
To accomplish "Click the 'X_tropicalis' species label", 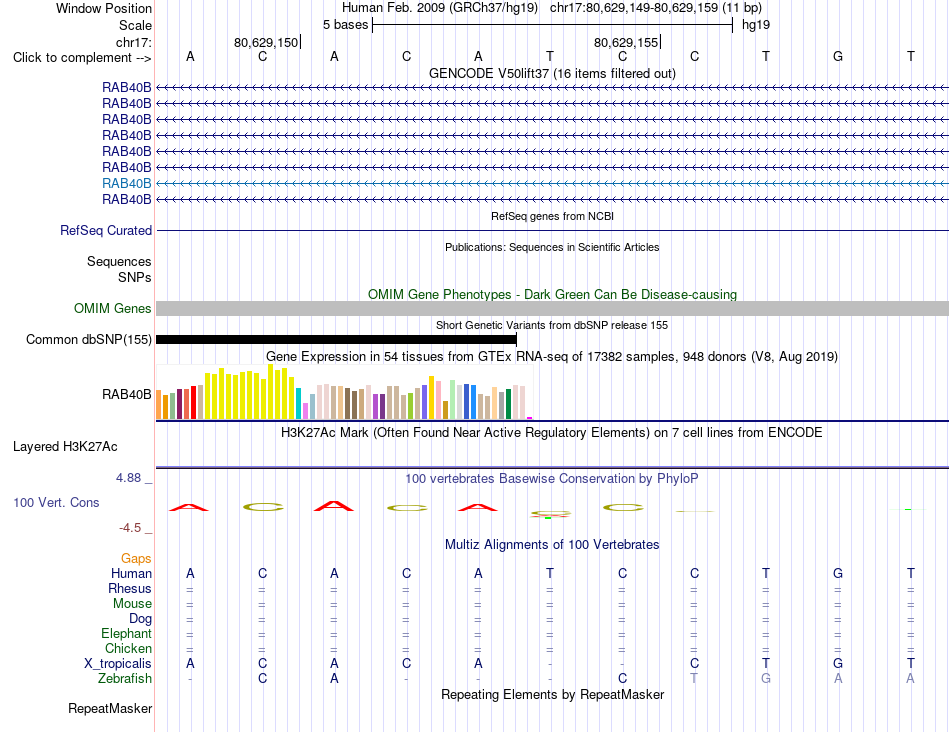I will (118, 664).
